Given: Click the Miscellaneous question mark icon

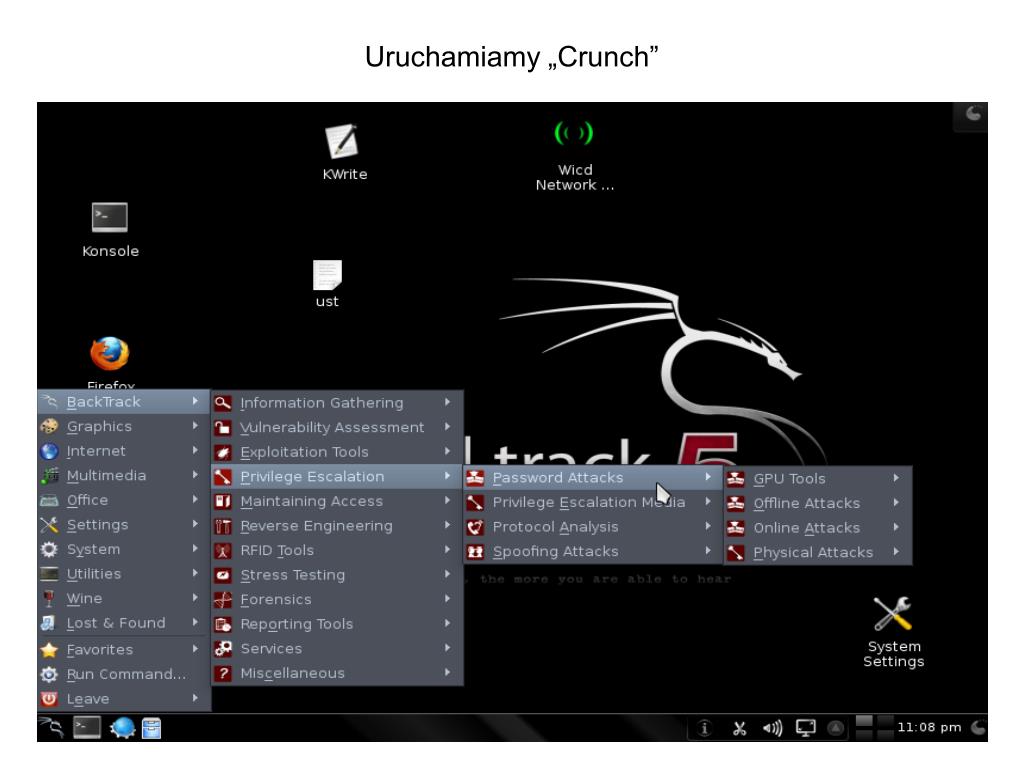Looking at the screenshot, I should pyautogui.click(x=223, y=673).
